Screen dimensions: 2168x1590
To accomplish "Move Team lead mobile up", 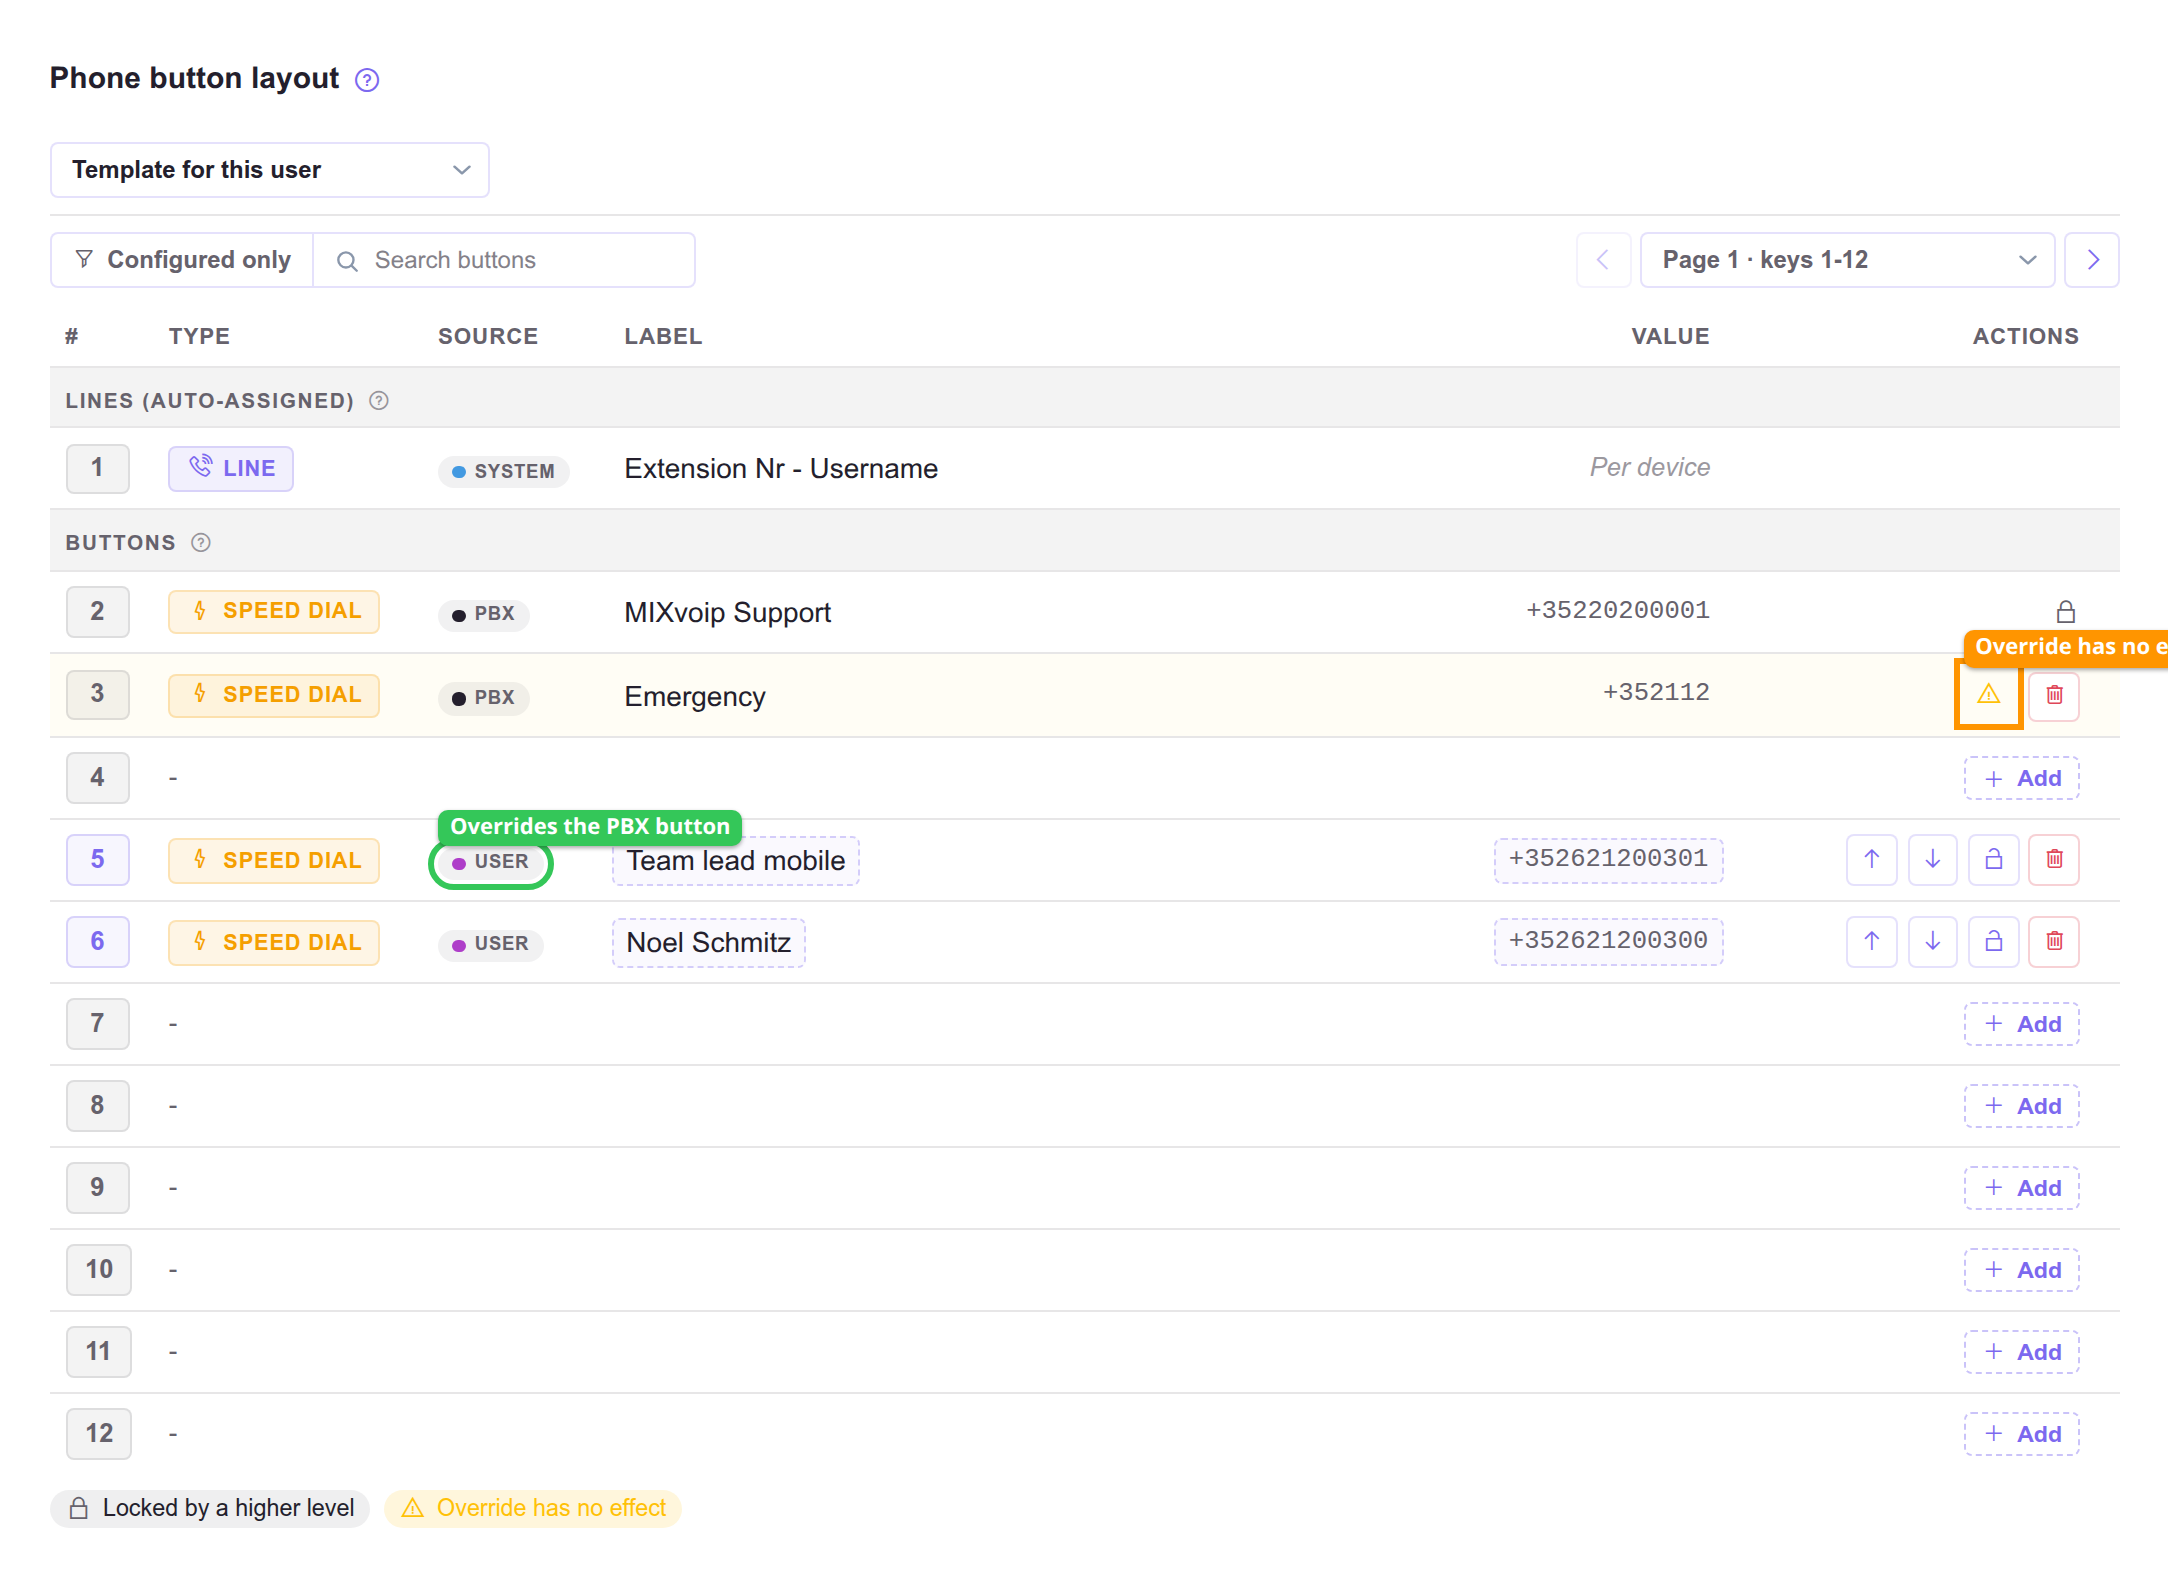I will tap(1872, 859).
